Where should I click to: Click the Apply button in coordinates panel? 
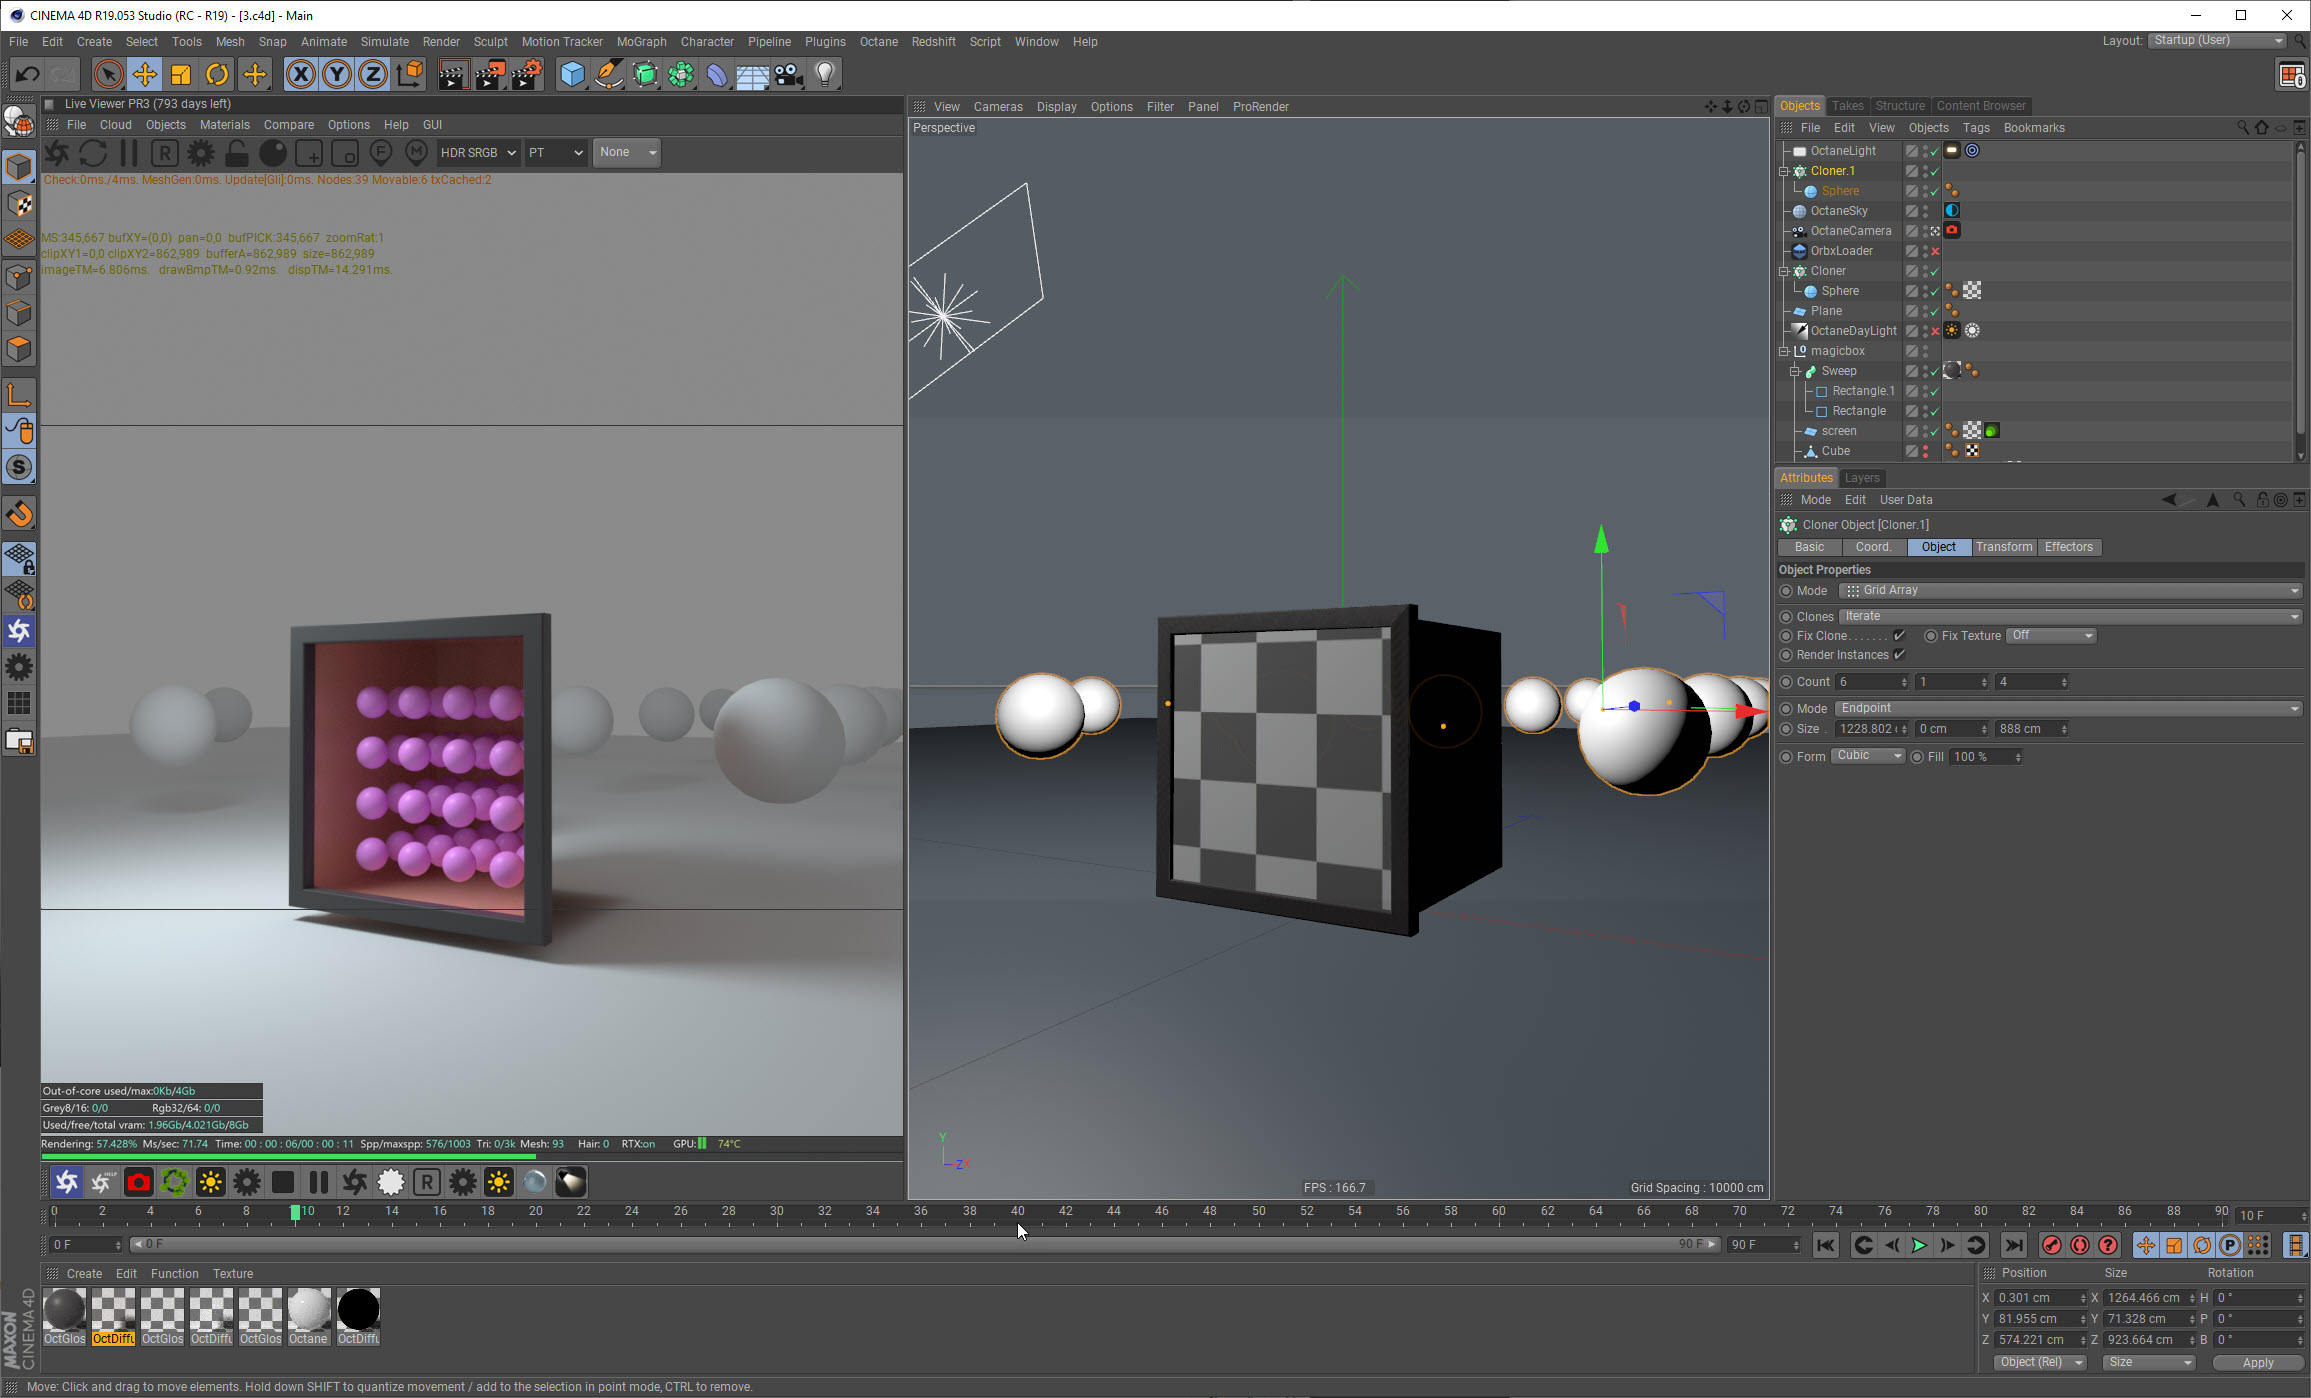tap(2257, 1363)
